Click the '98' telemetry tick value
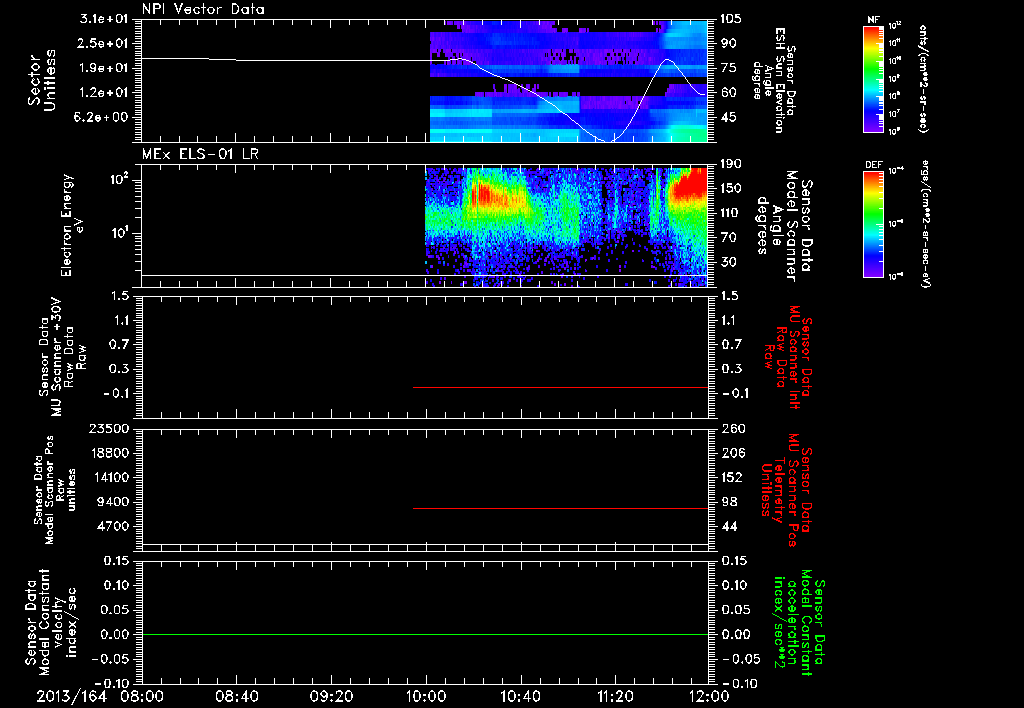Viewport: 1024px width, 708px height. (x=729, y=502)
